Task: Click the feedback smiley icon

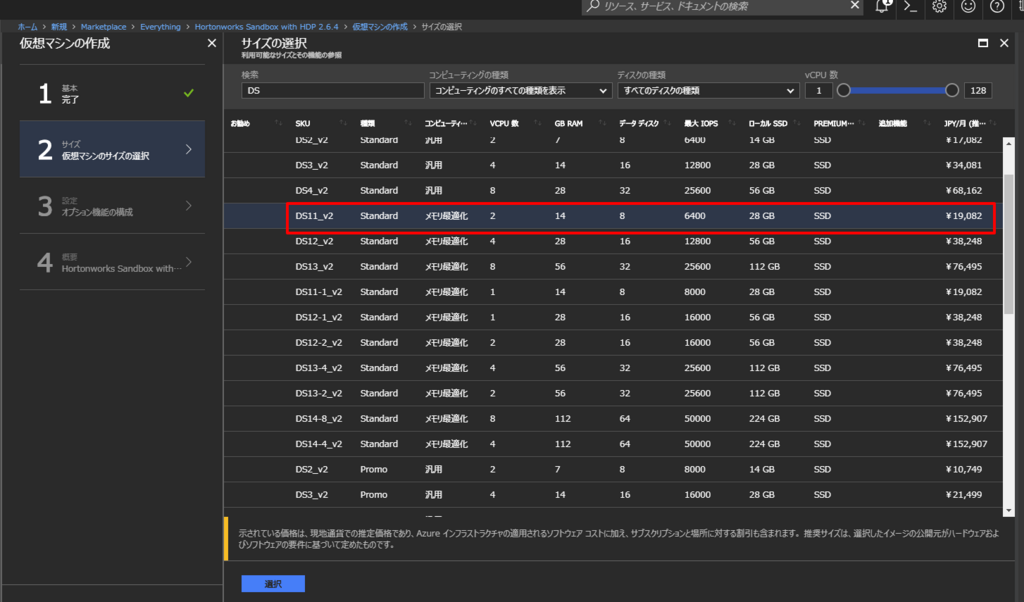Action: 968,6
